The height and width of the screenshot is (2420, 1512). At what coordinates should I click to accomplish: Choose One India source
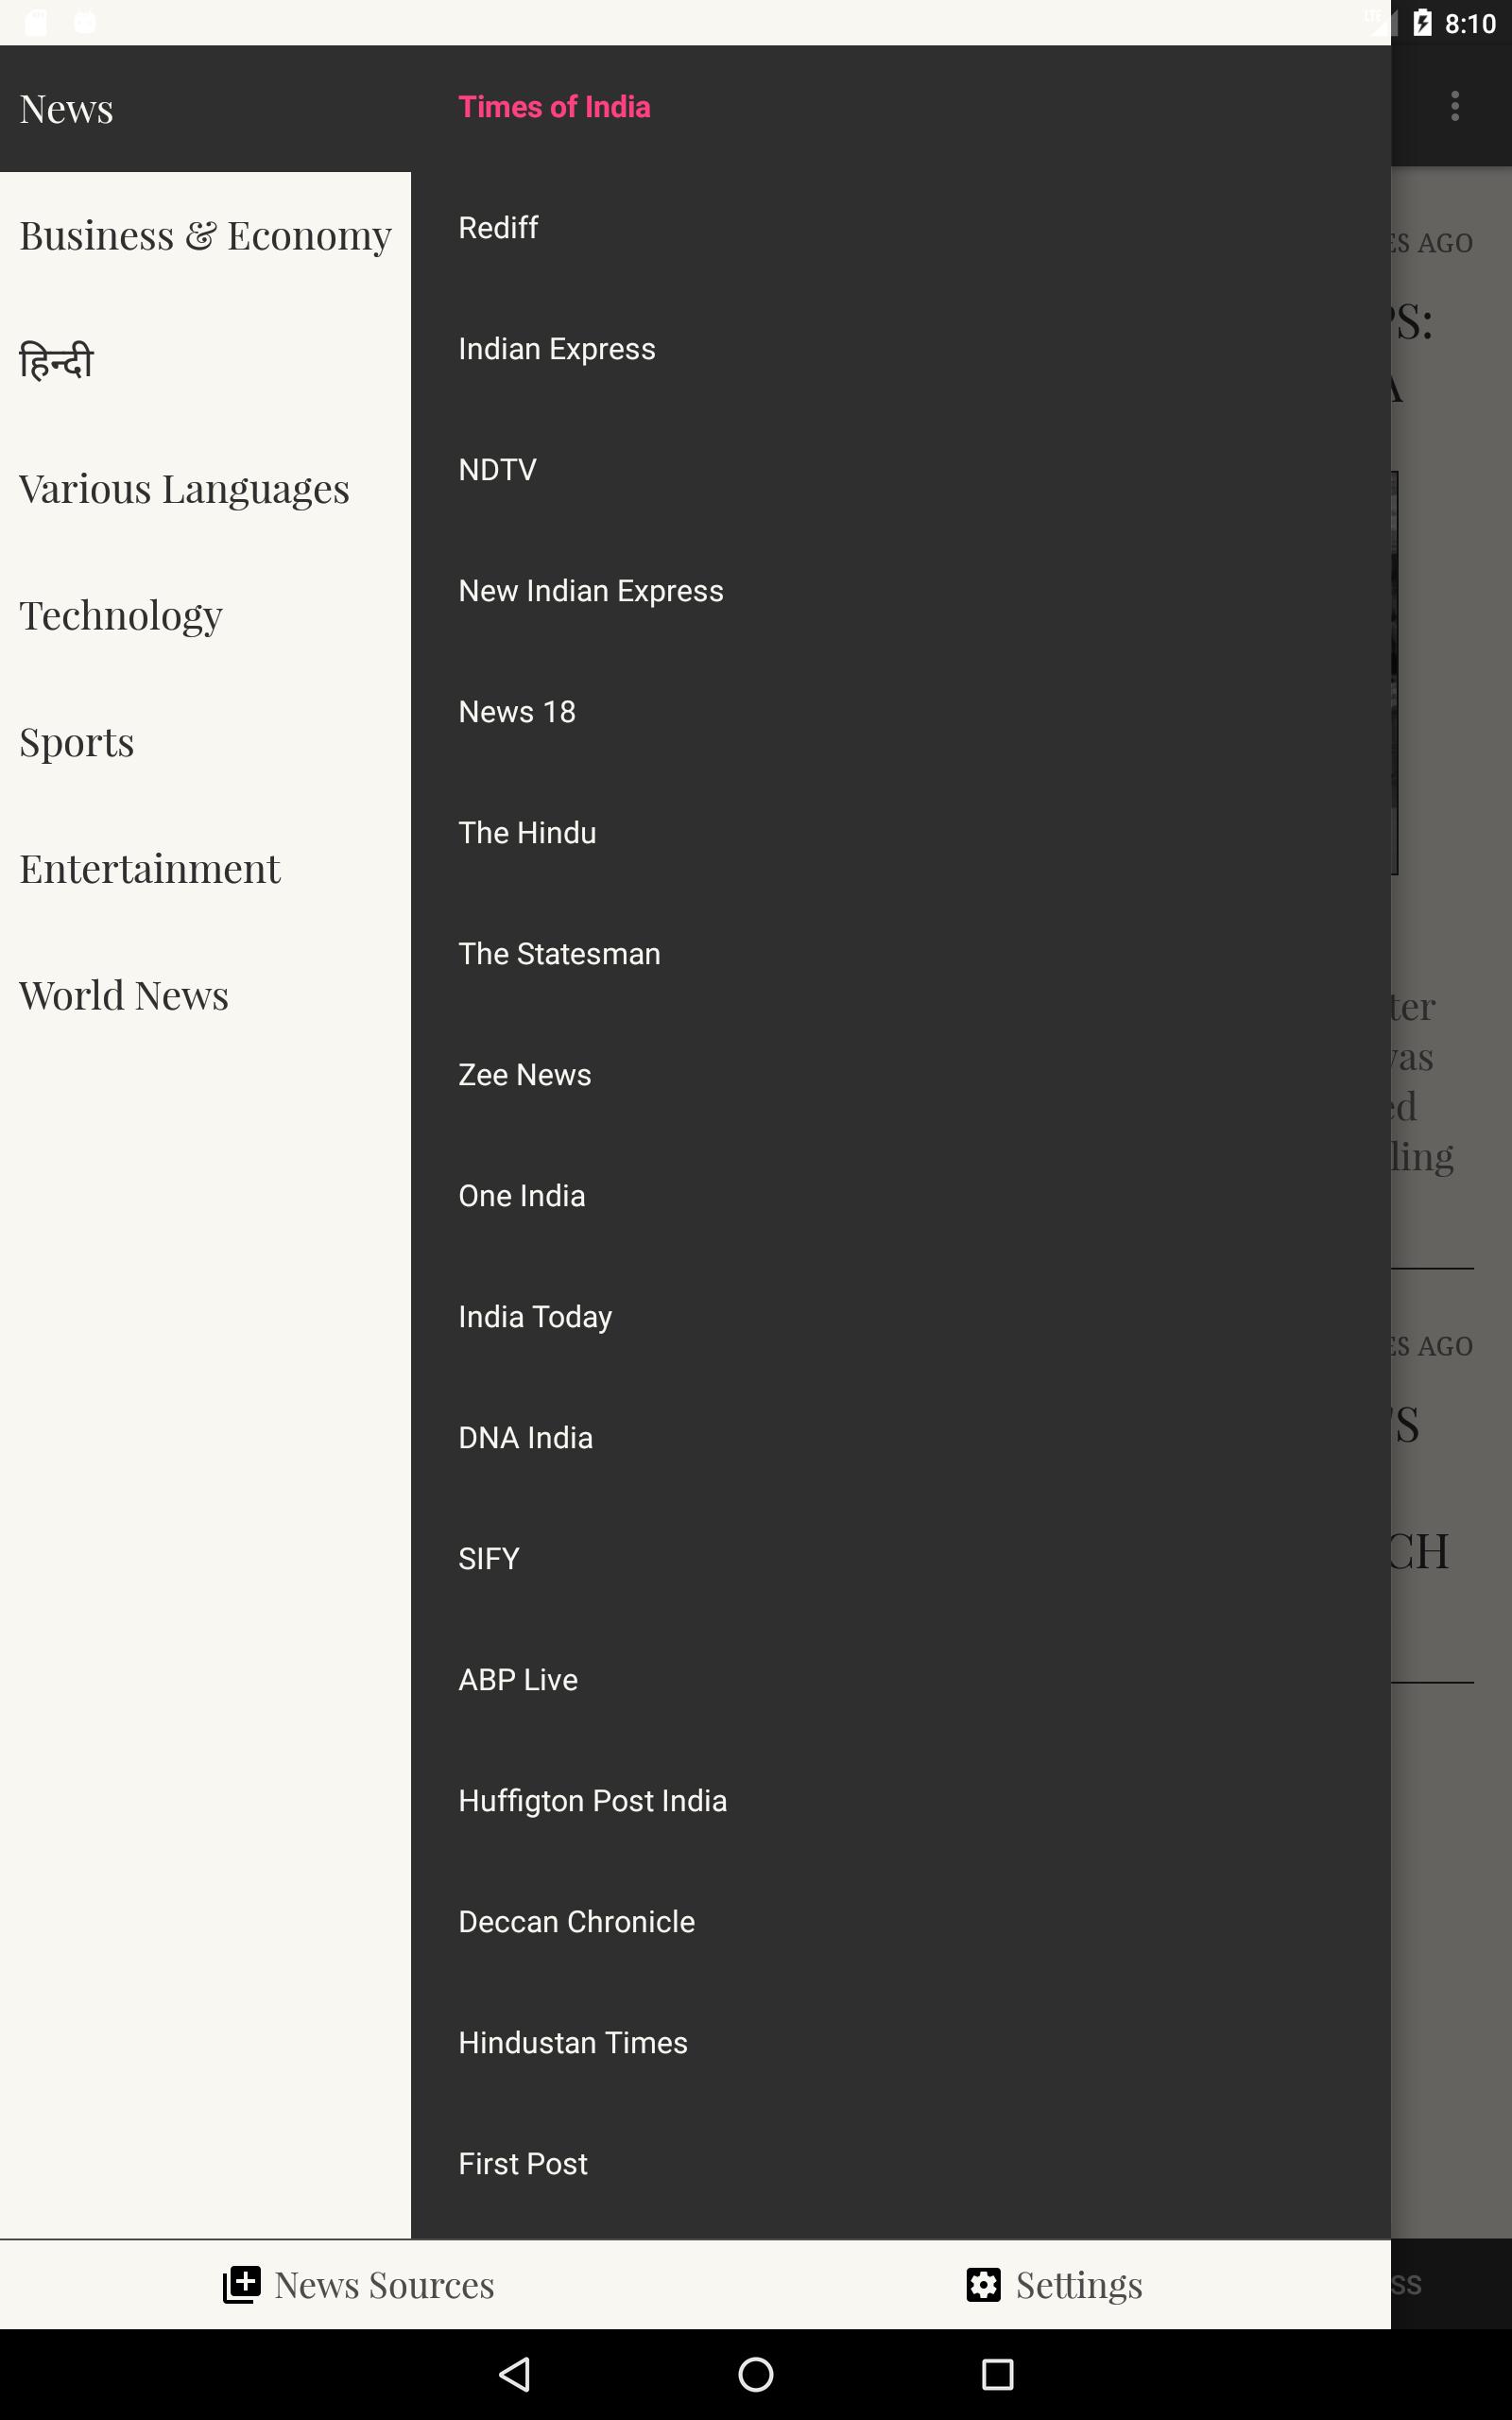pyautogui.click(x=901, y=1196)
